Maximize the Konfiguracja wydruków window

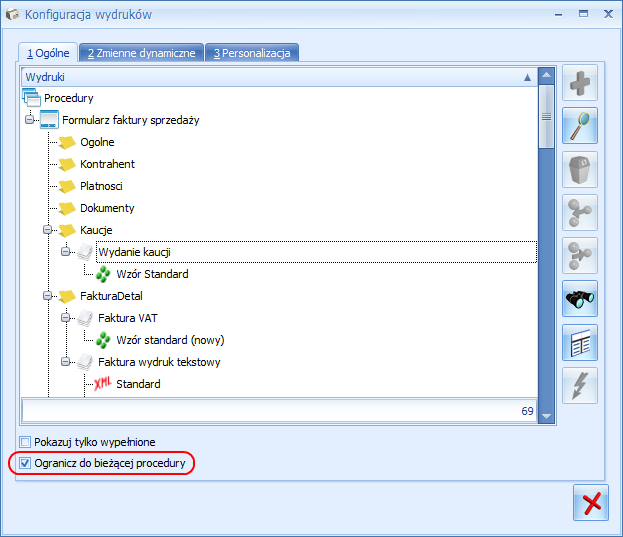coord(583,14)
